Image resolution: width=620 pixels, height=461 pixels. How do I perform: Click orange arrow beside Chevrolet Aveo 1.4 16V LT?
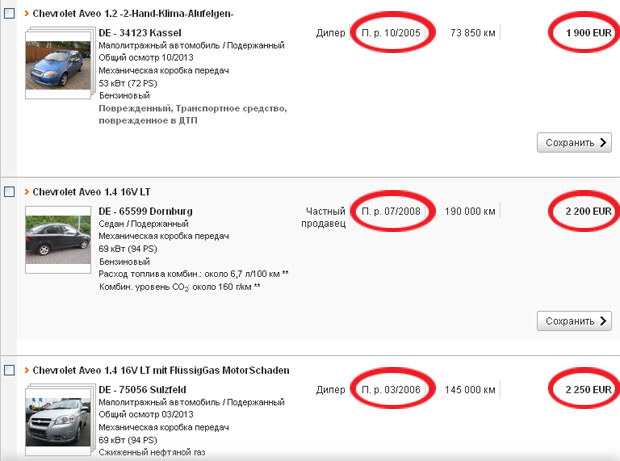point(25,190)
